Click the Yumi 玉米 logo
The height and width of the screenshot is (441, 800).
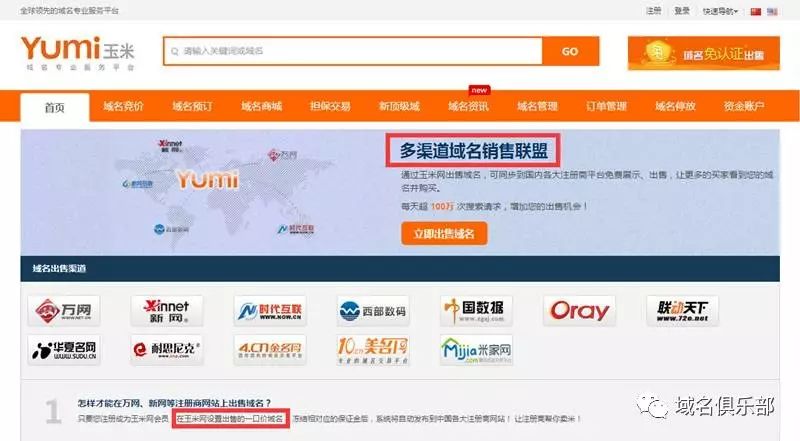point(78,53)
